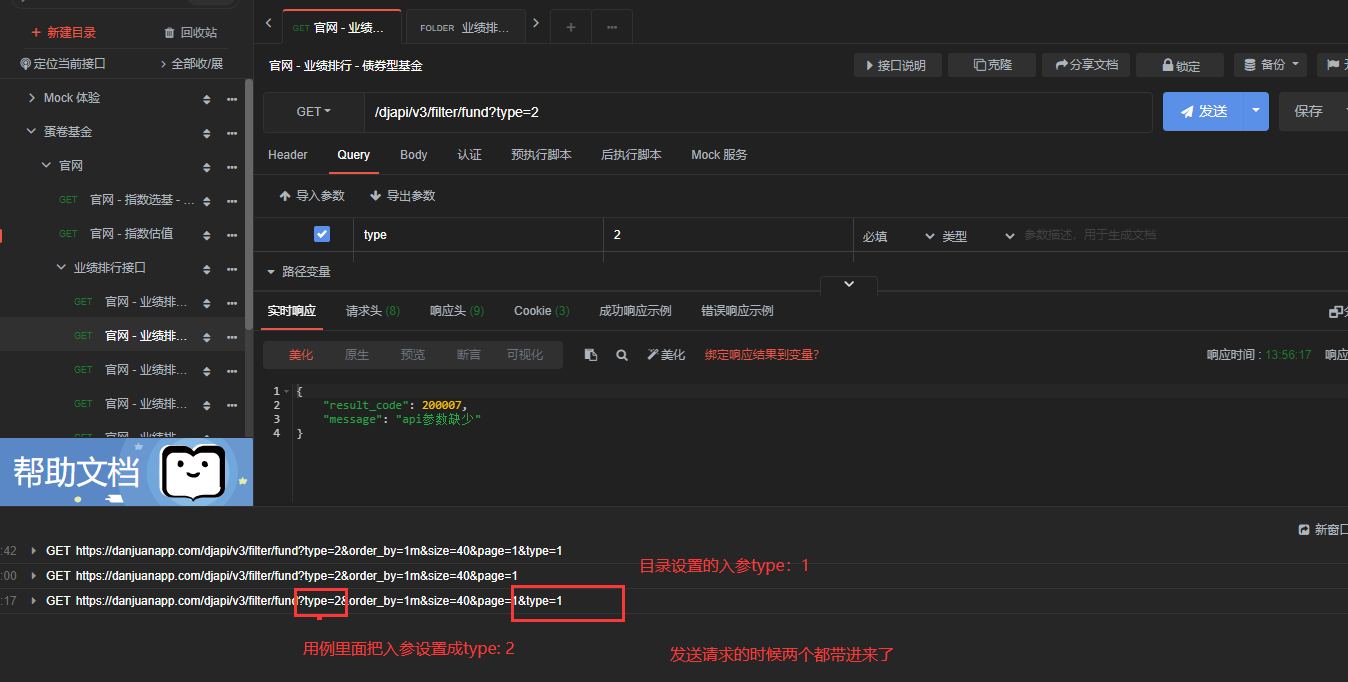Fold JSON at line 1 arrow
This screenshot has height=682, width=1348.
point(287,391)
